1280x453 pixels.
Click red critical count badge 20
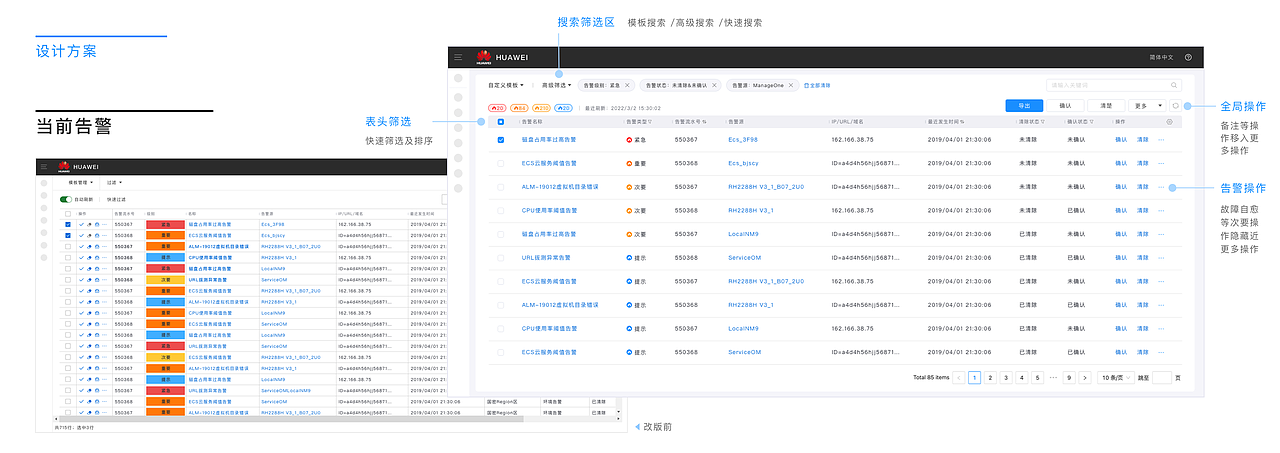coord(497,108)
